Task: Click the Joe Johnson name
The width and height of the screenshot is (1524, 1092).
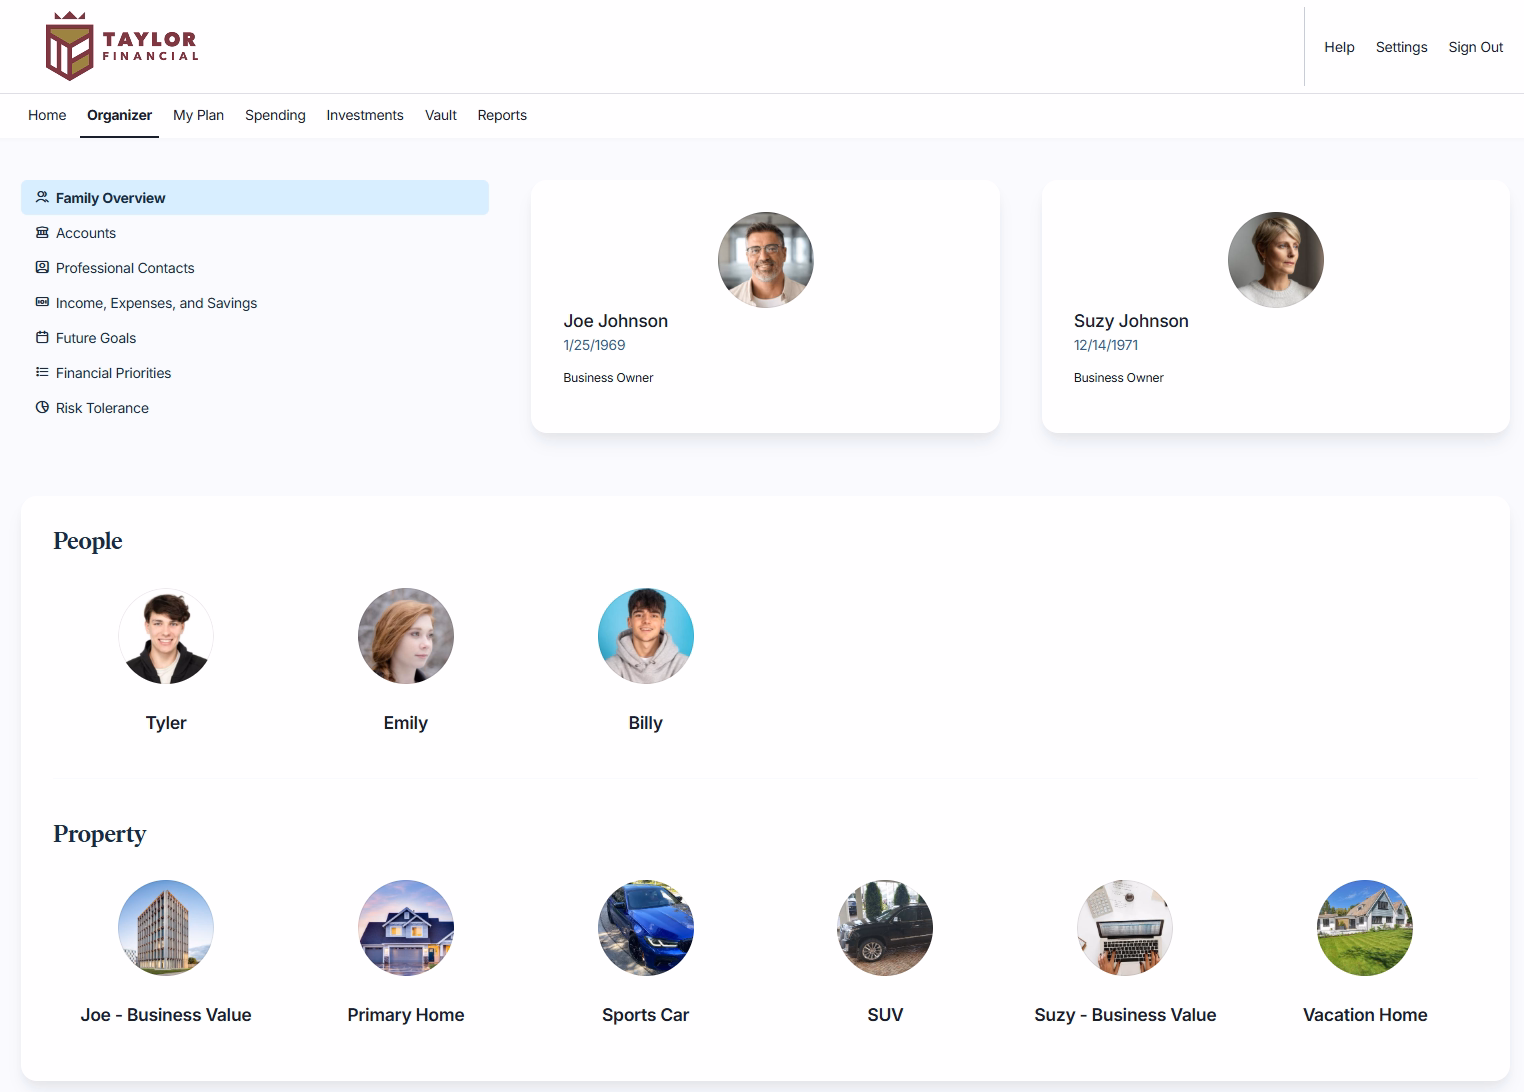Action: point(615,321)
